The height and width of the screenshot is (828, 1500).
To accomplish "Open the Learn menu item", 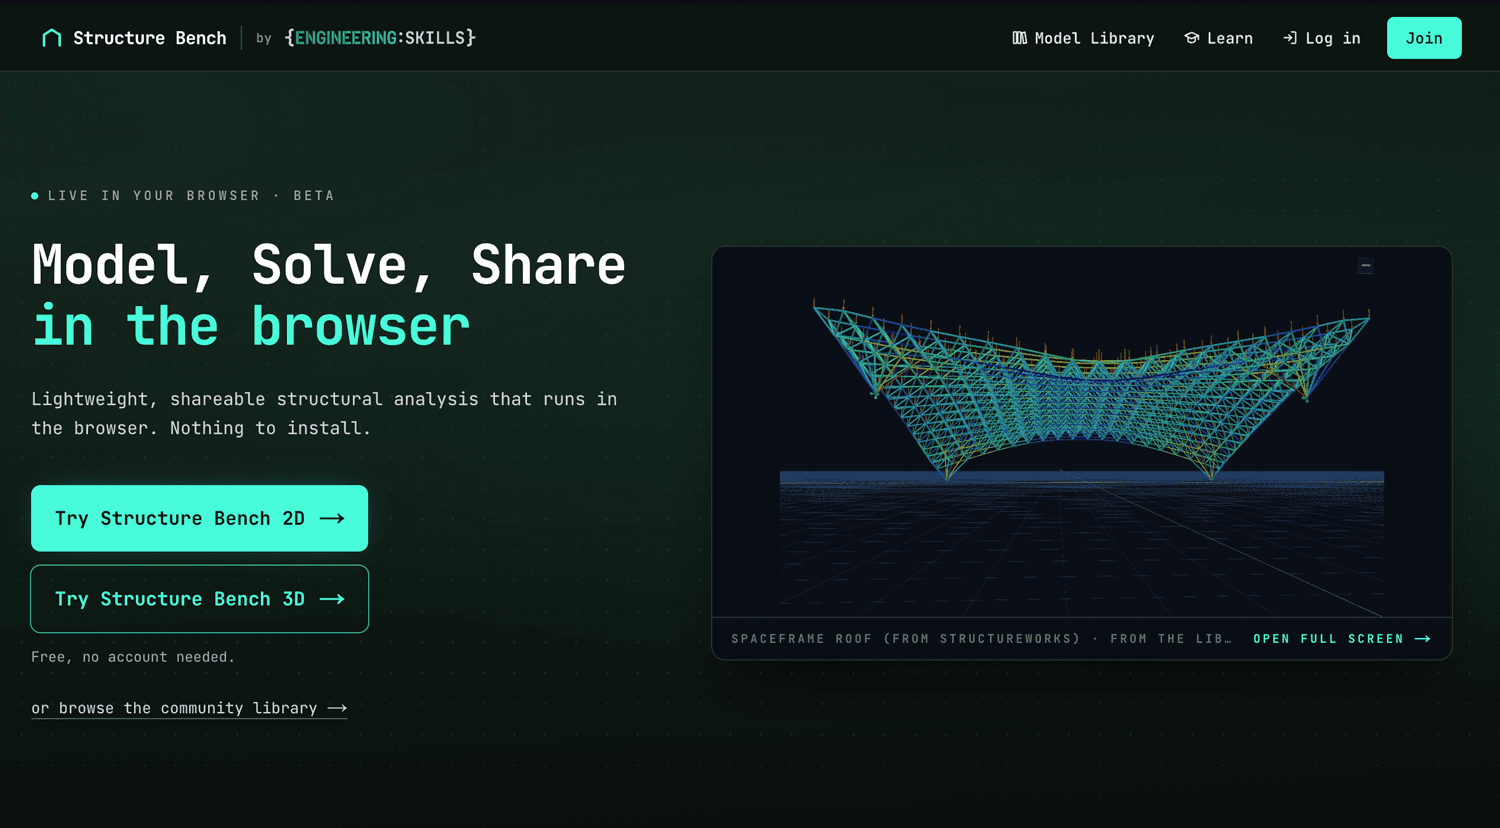I will [x=1218, y=38].
